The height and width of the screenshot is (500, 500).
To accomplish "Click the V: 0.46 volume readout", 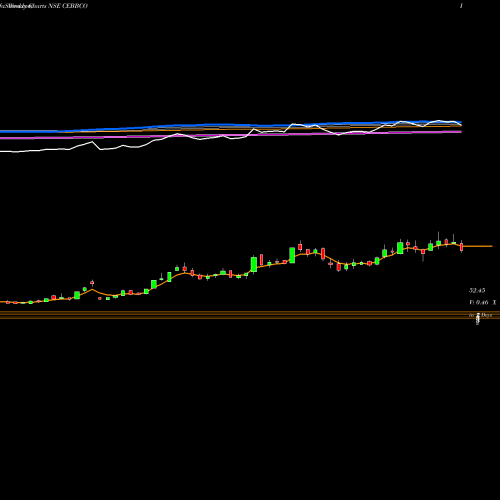I will (479, 302).
